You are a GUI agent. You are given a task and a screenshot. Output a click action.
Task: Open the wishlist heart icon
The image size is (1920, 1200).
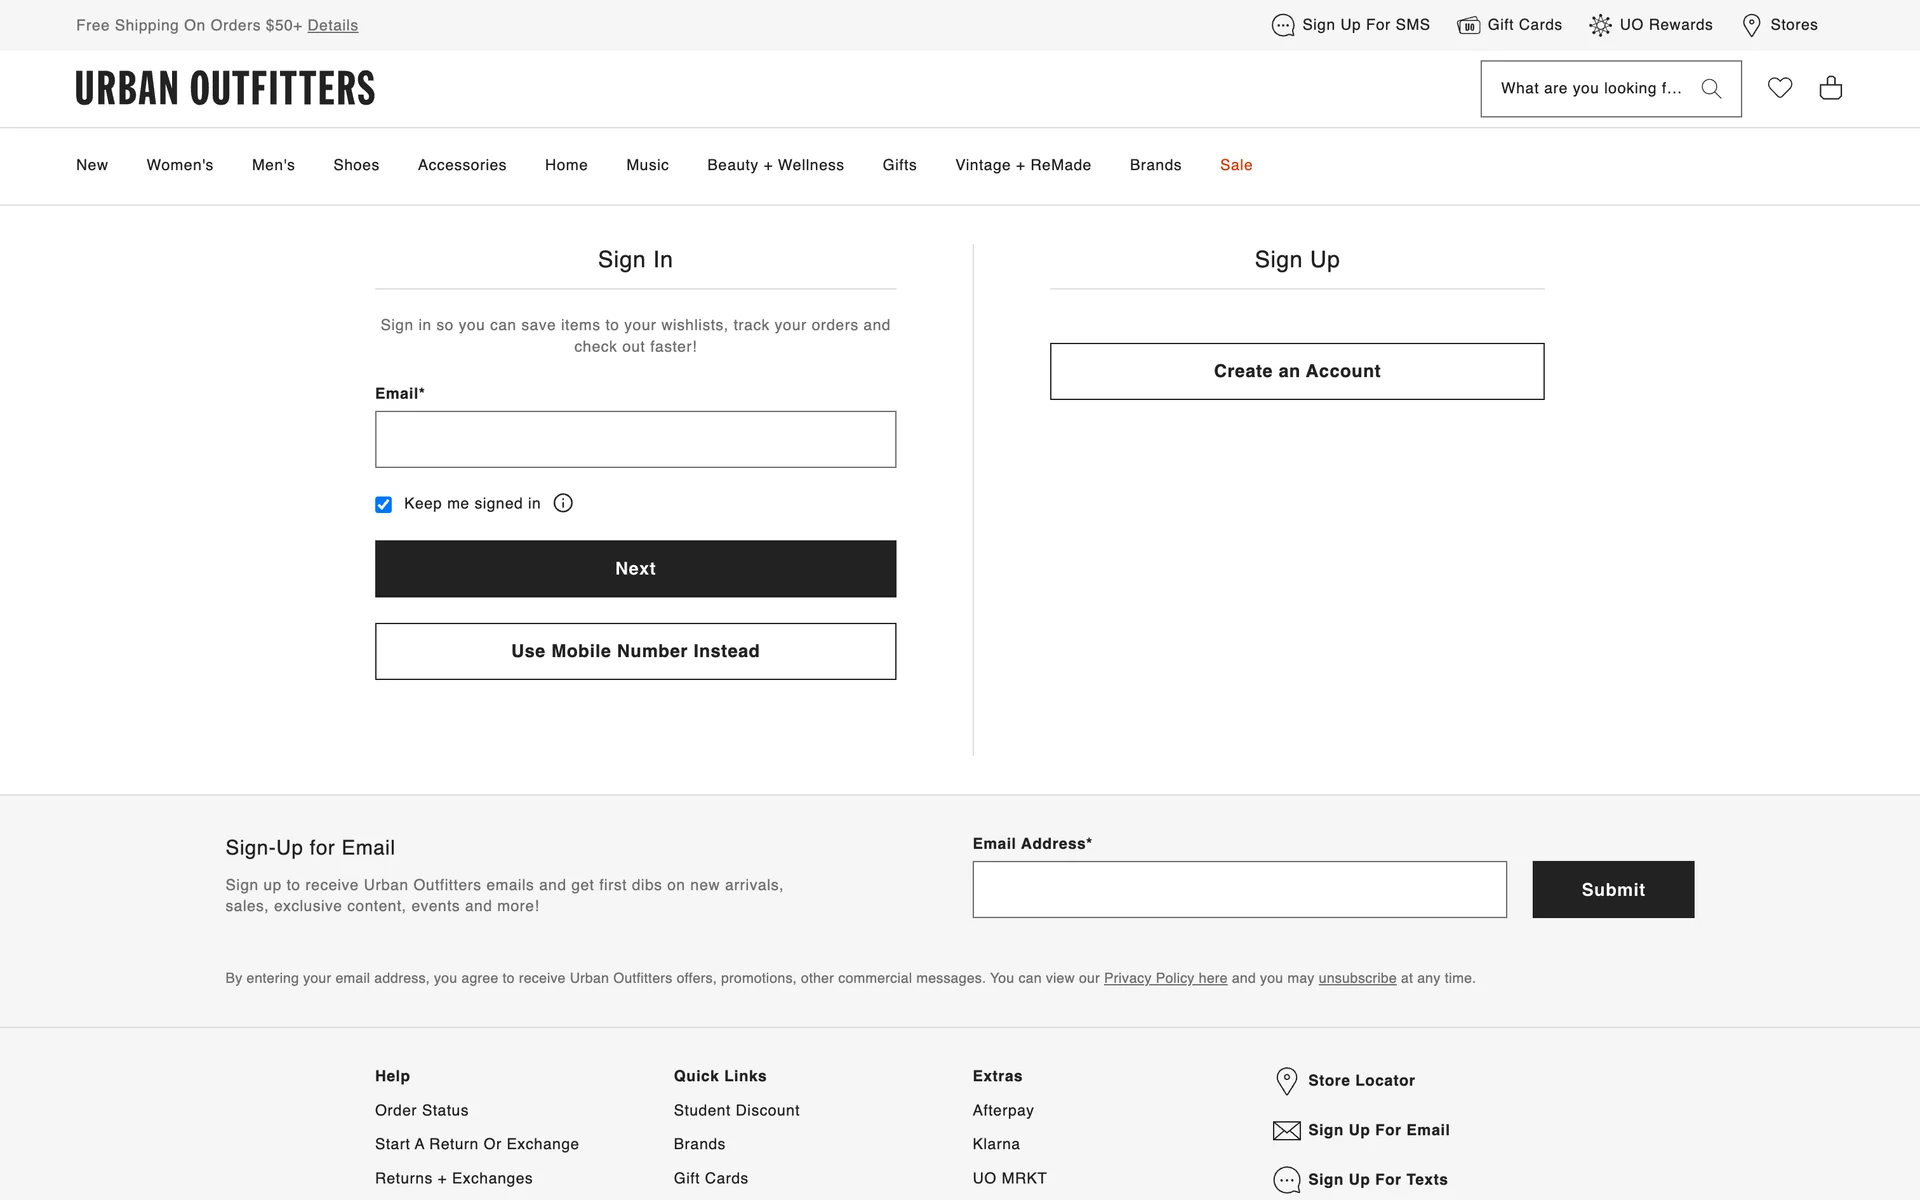(x=1780, y=88)
